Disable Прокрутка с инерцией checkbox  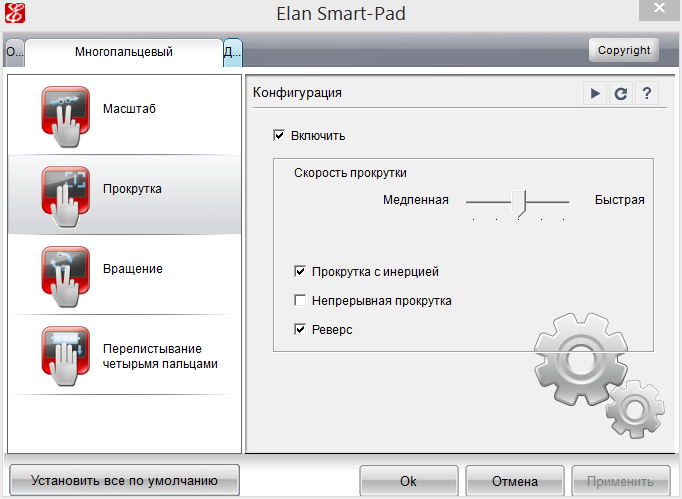point(300,271)
